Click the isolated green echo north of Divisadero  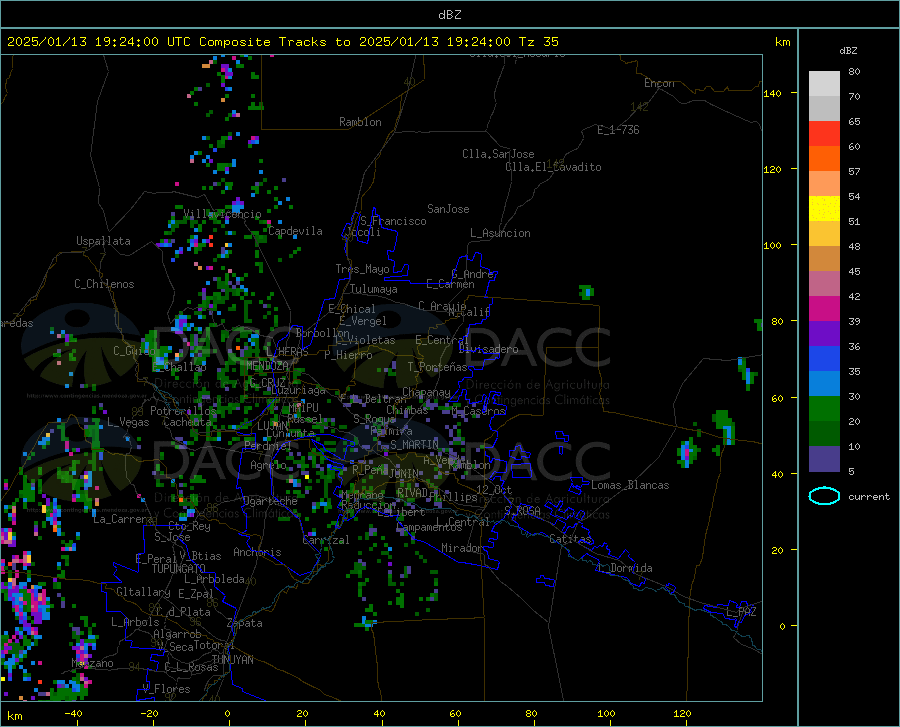pos(586,292)
